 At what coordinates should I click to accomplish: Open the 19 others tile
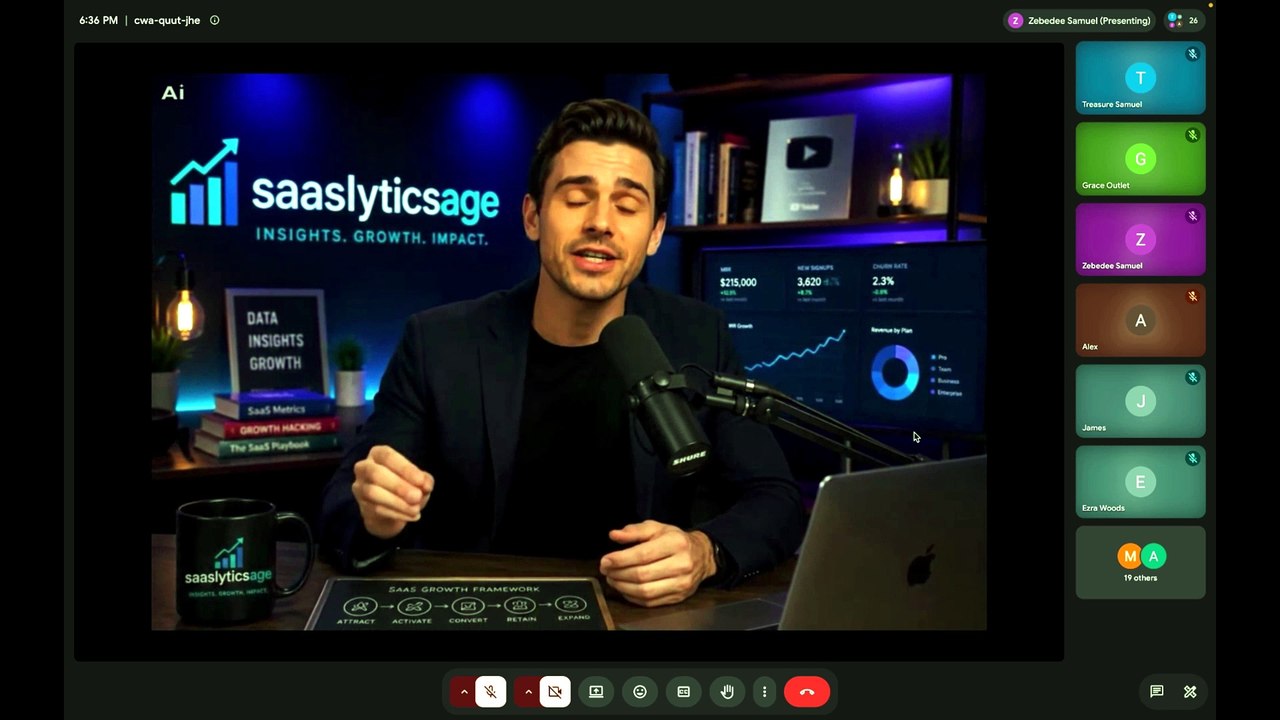tap(1140, 563)
